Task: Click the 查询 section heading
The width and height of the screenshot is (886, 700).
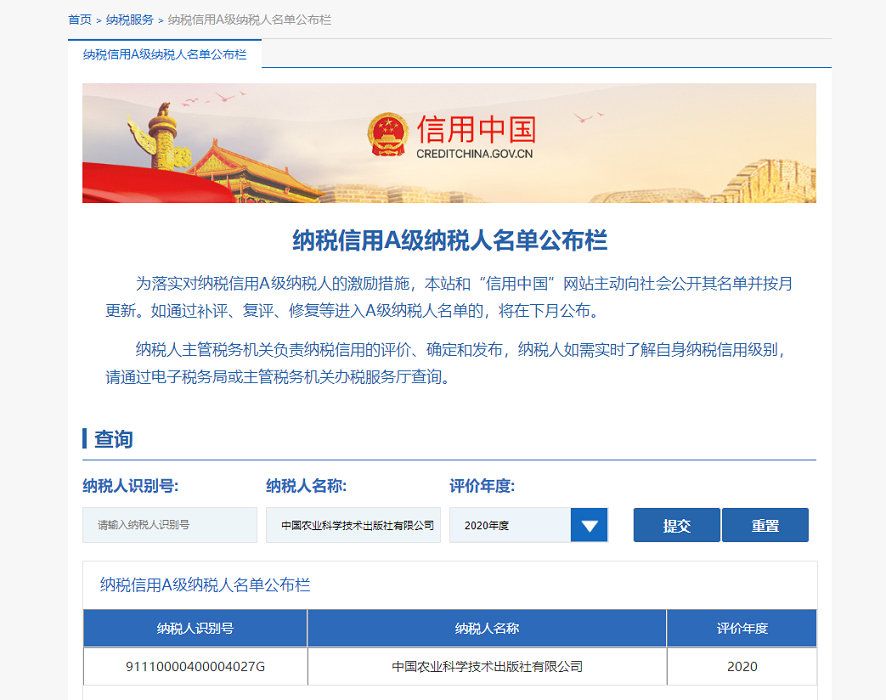Action: pyautogui.click(x=113, y=439)
